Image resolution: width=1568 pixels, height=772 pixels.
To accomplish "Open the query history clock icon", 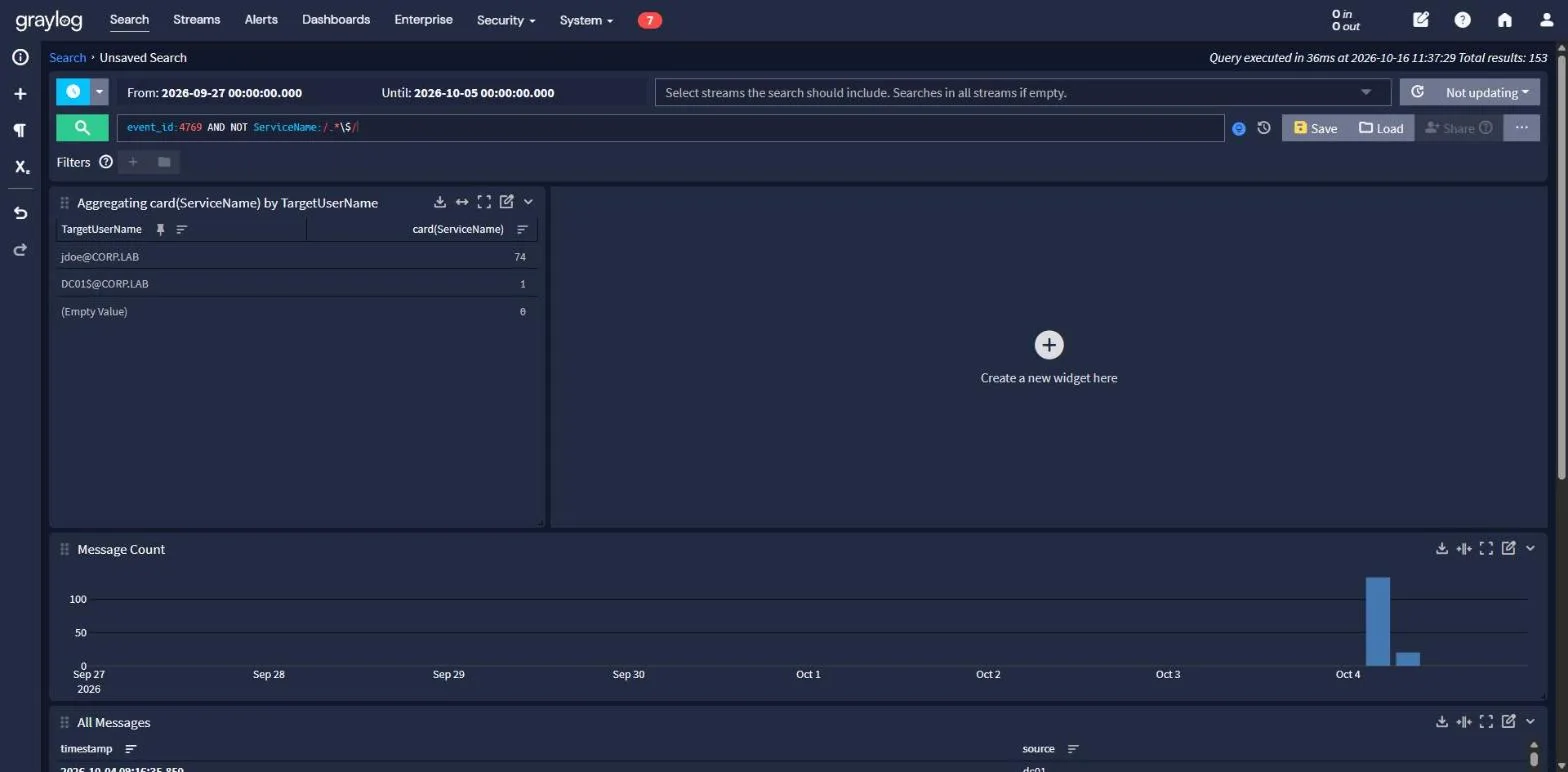I will (1264, 128).
